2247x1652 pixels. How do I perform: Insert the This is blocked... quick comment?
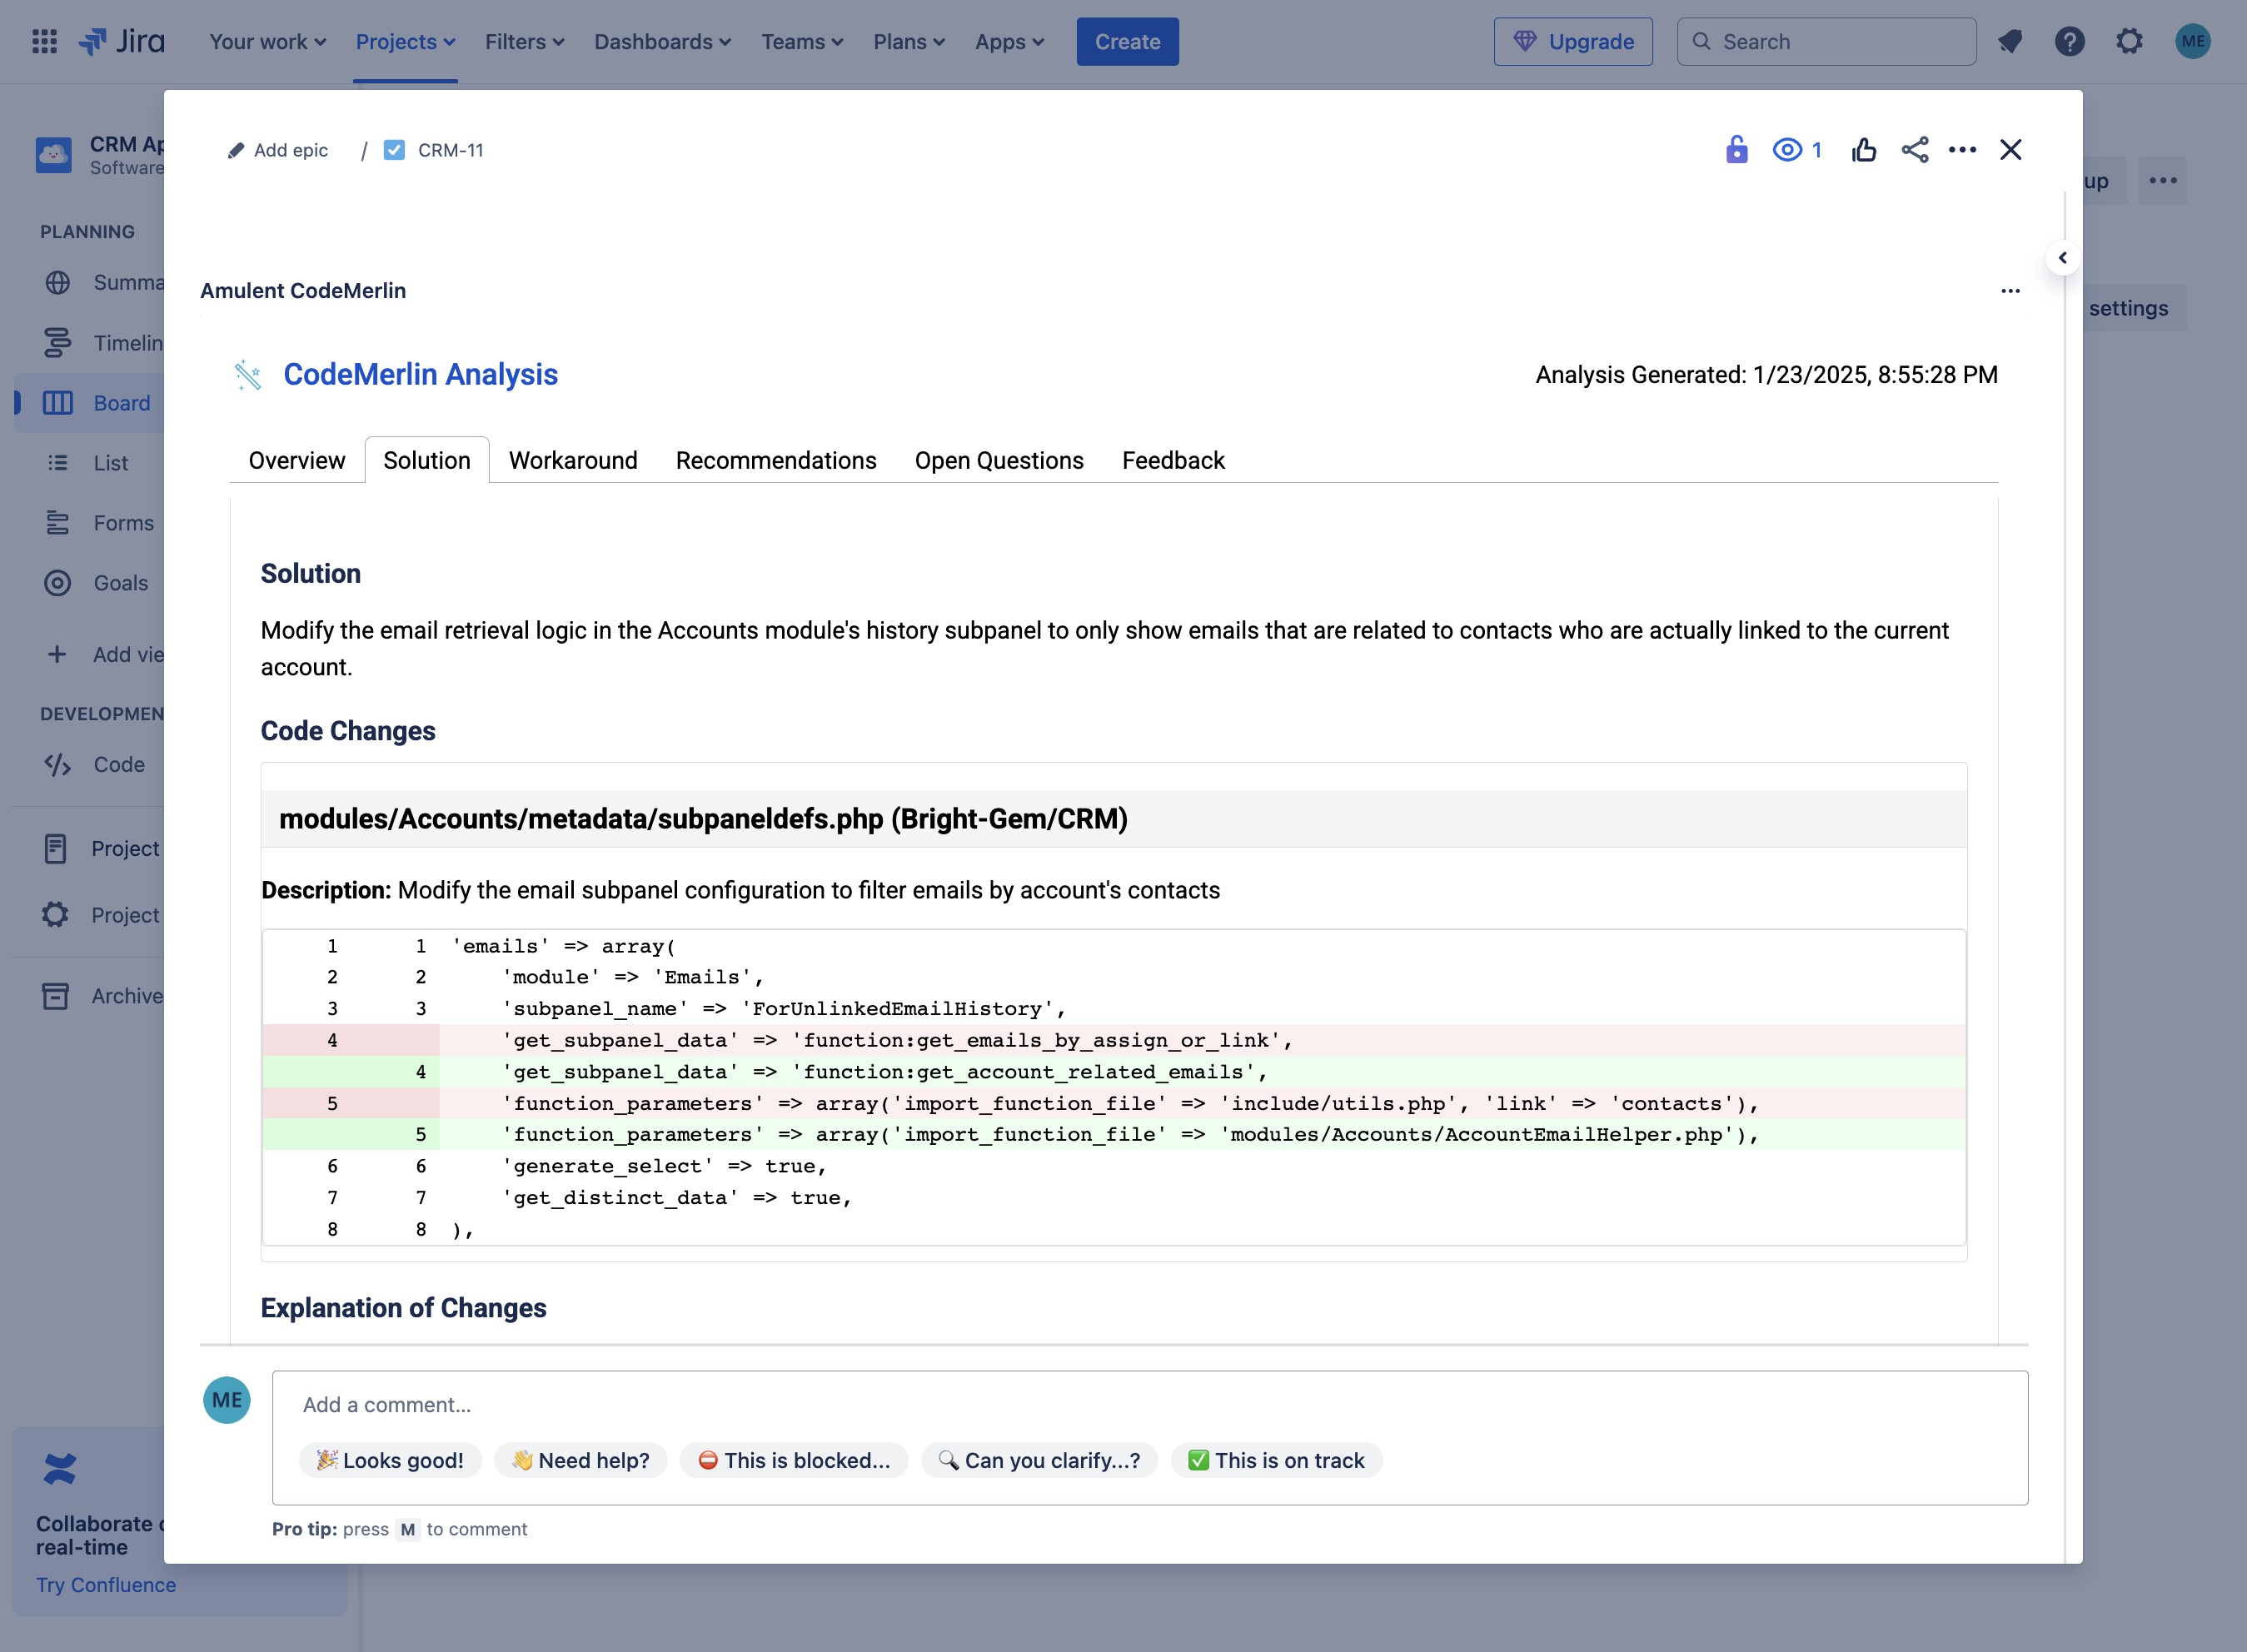794,1461
